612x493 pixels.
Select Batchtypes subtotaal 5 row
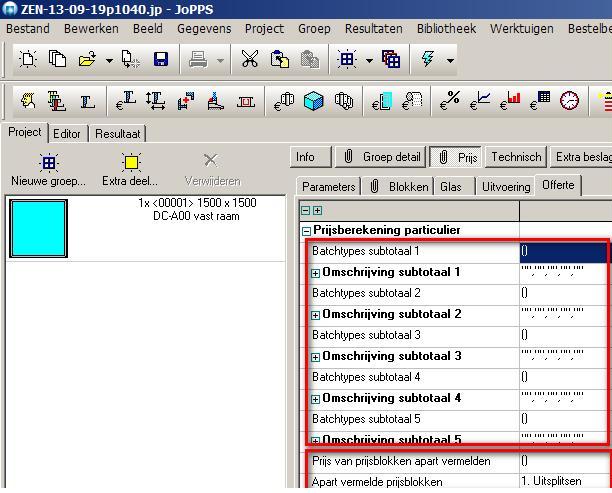454,420
